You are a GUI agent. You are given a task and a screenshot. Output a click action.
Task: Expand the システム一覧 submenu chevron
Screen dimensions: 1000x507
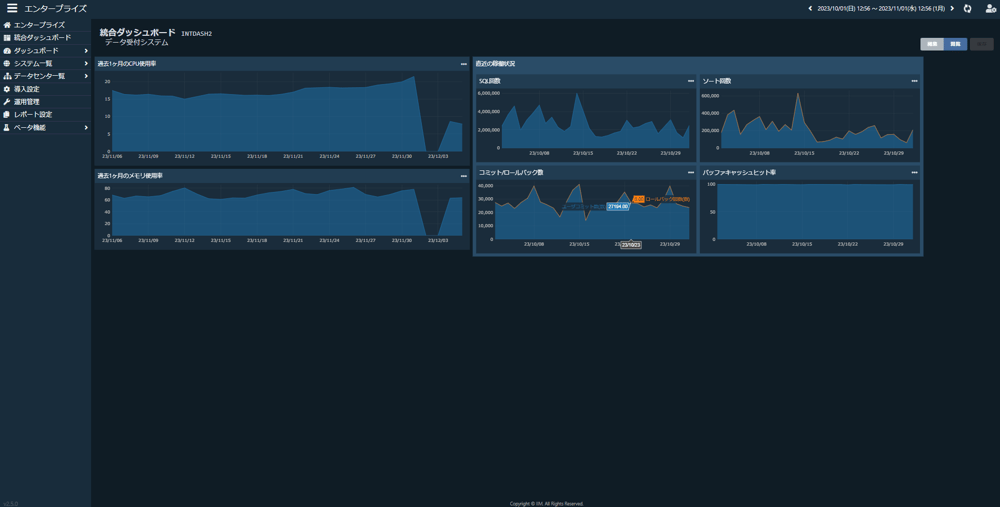point(86,63)
